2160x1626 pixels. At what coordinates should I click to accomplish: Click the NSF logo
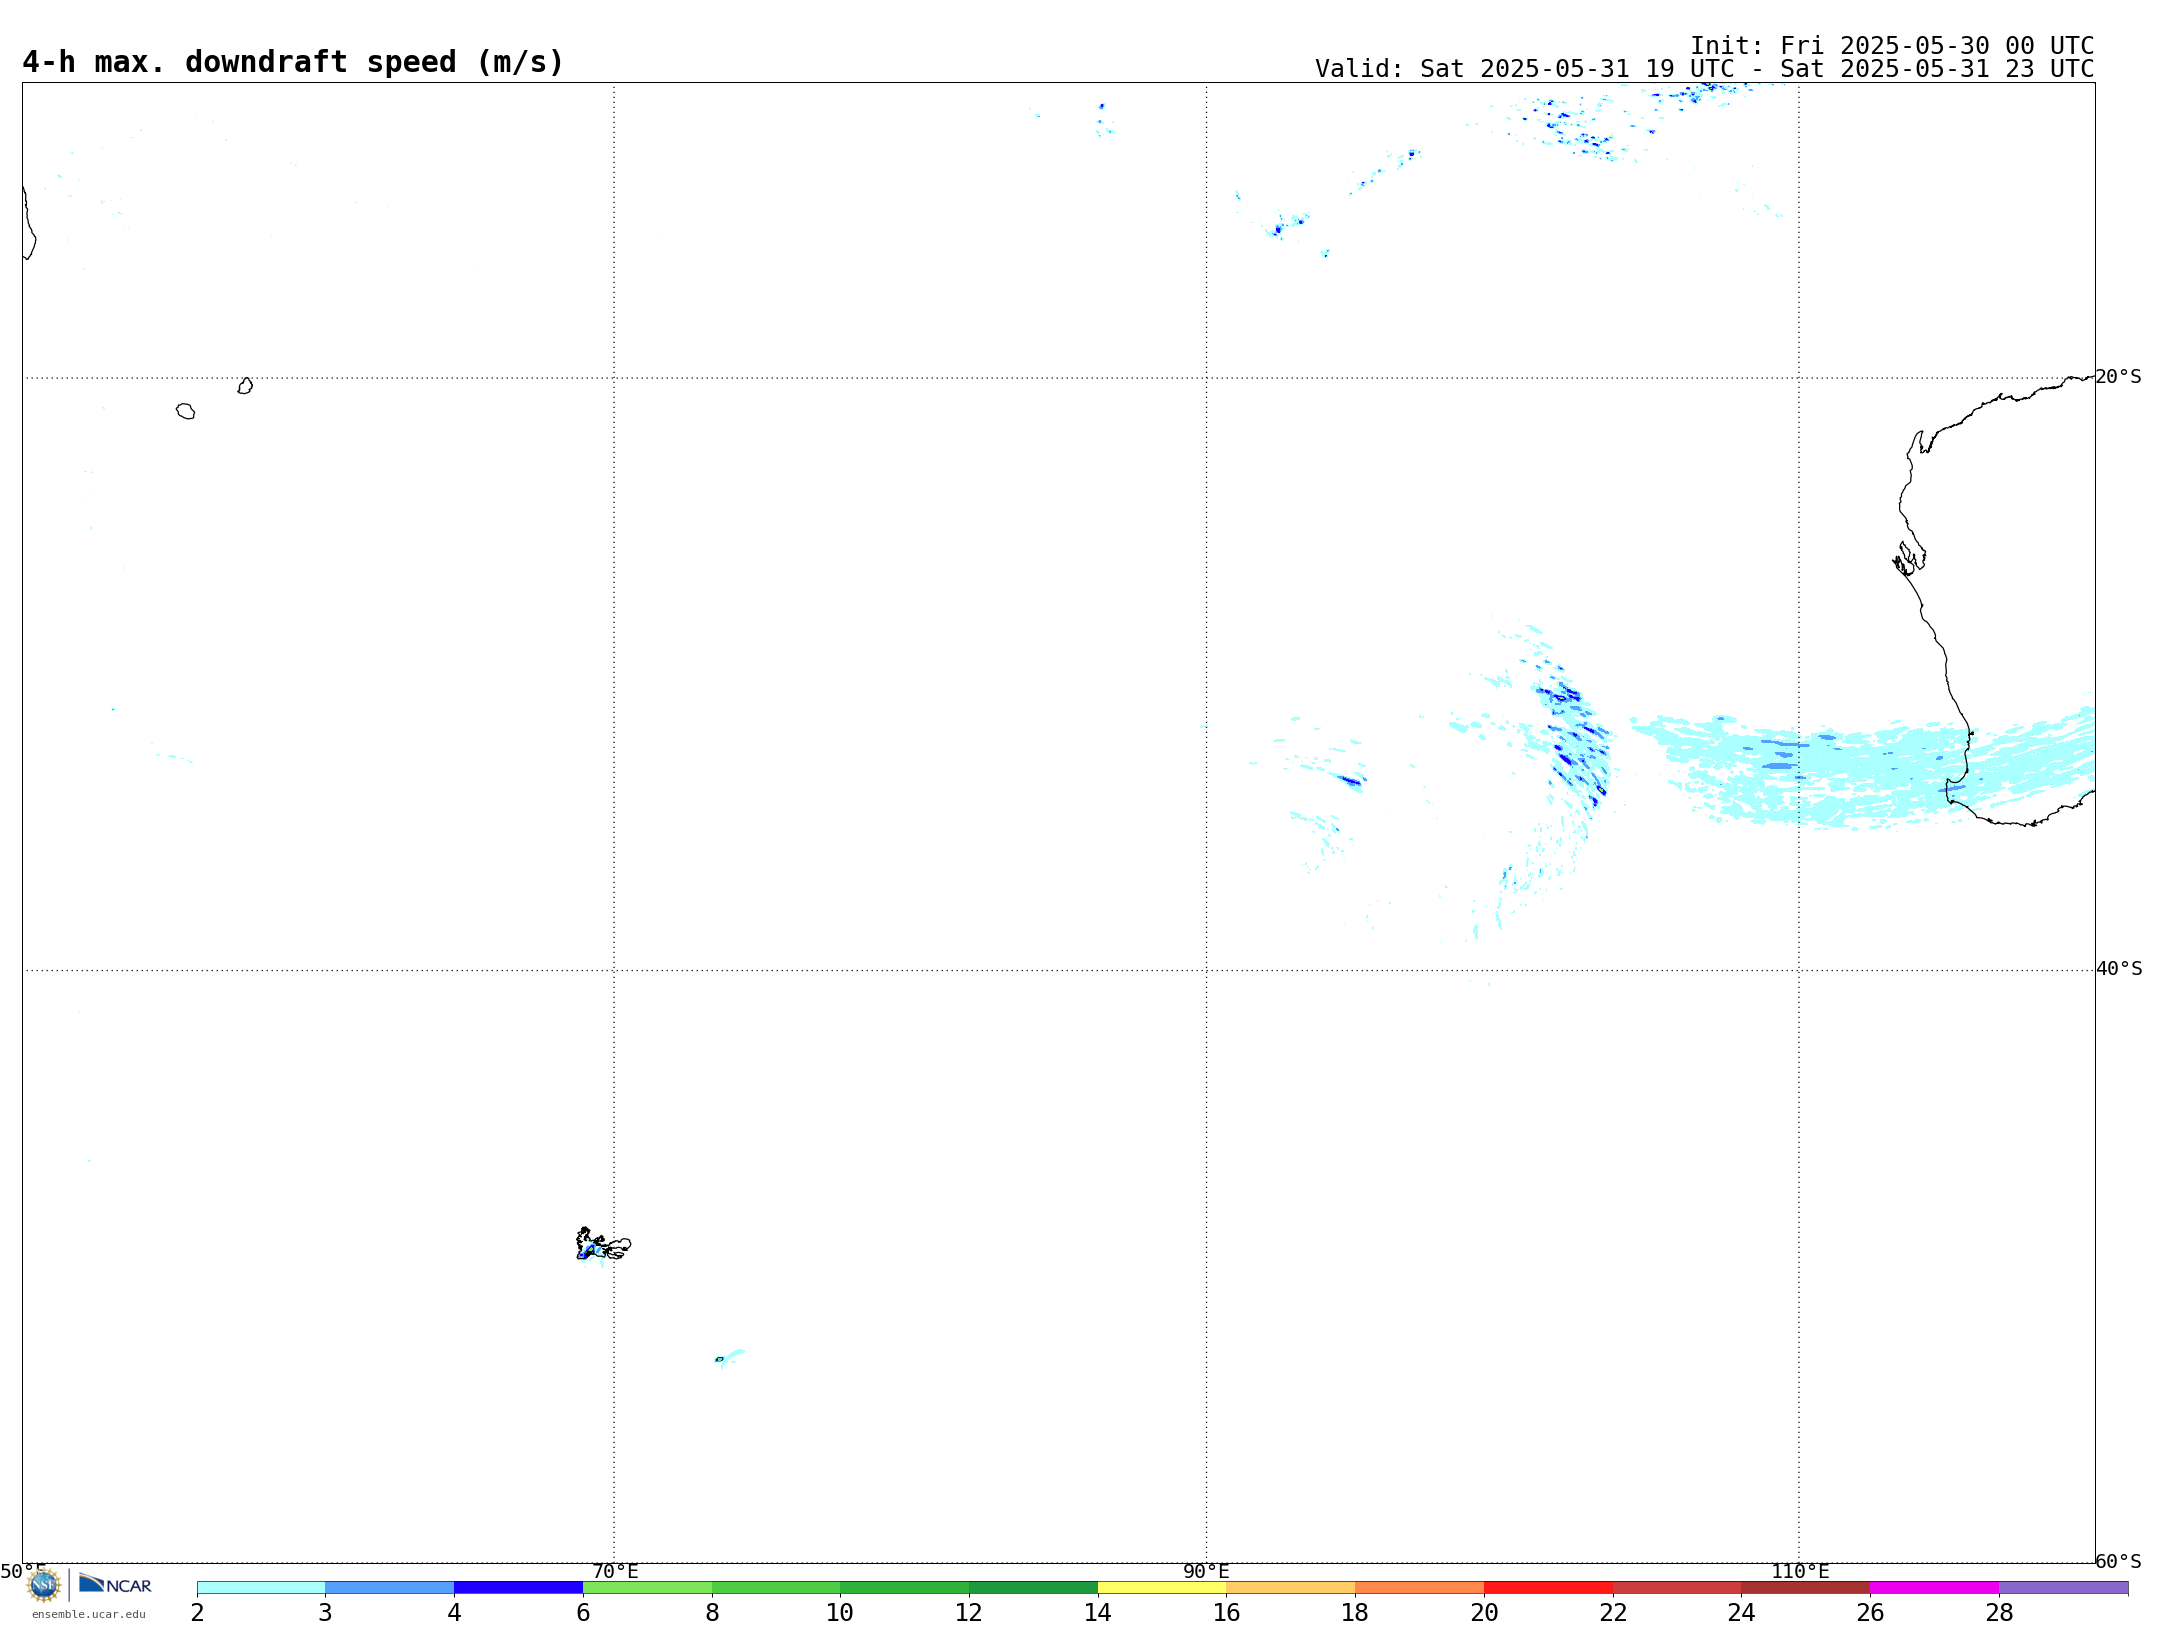[43, 1585]
